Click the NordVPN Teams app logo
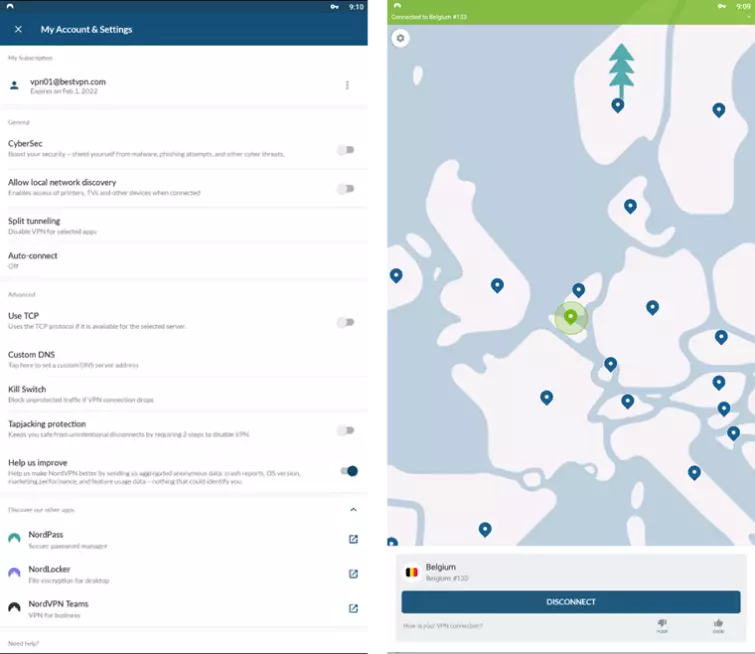The height and width of the screenshot is (654, 755). pyautogui.click(x=14, y=607)
